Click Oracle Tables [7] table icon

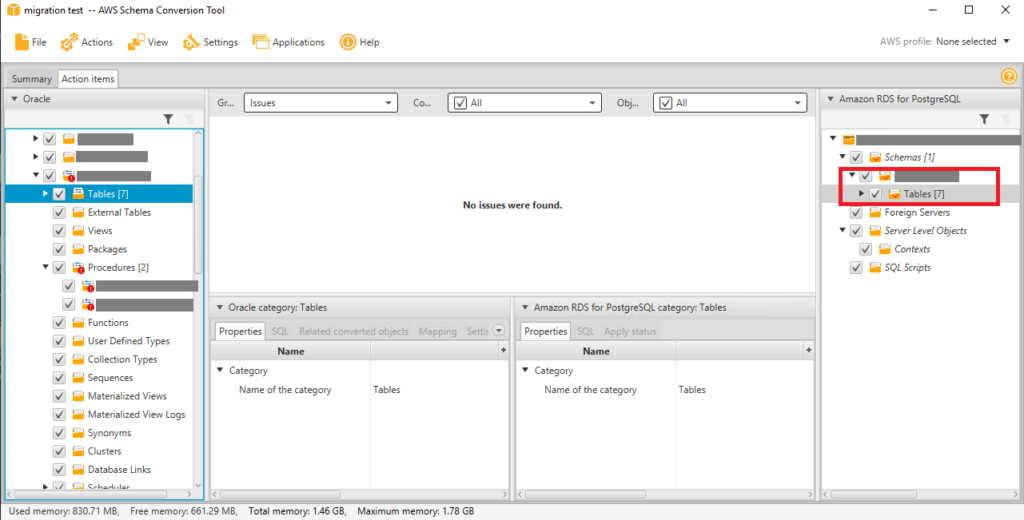78,193
